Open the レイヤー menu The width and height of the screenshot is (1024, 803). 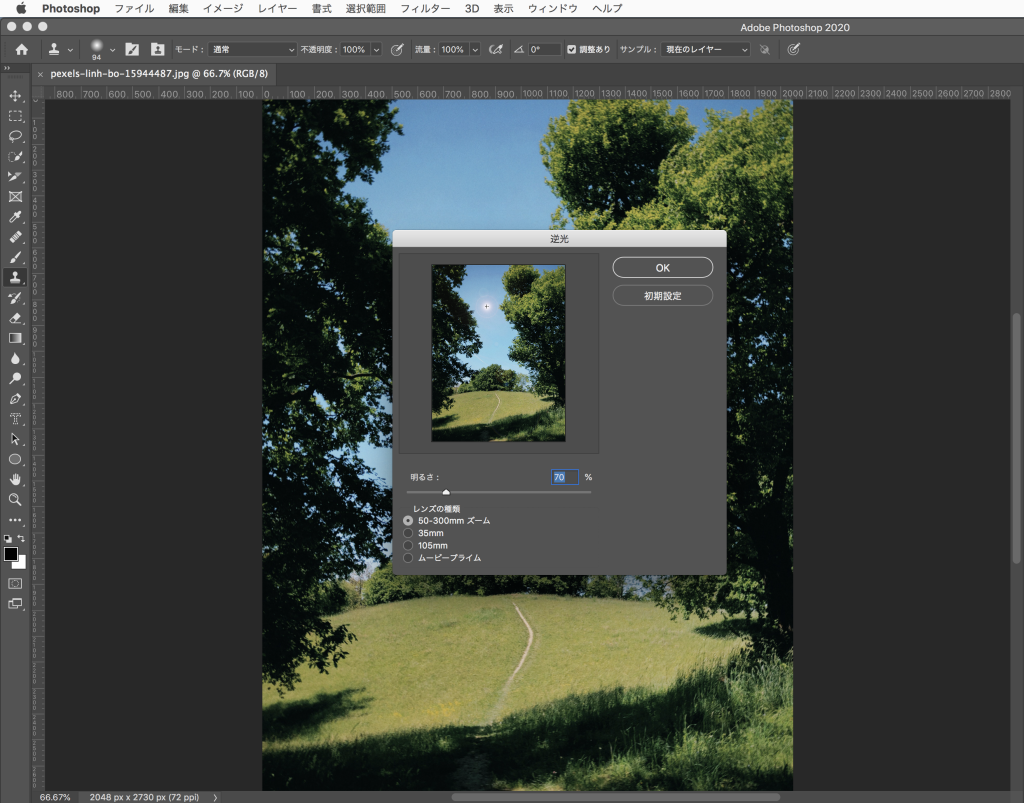[277, 8]
